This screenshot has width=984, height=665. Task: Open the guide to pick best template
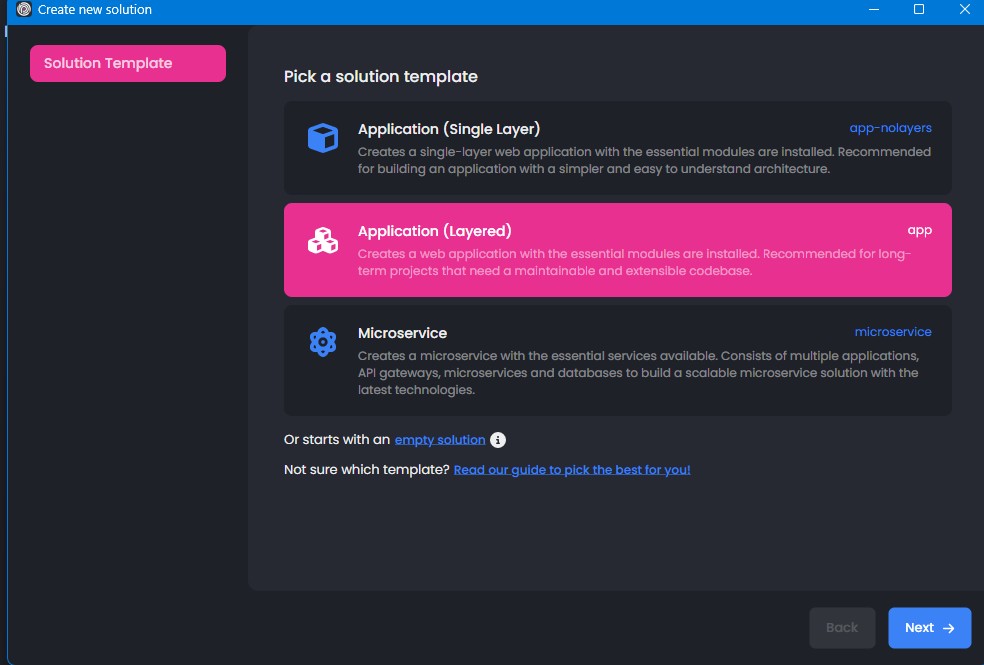(x=571, y=469)
